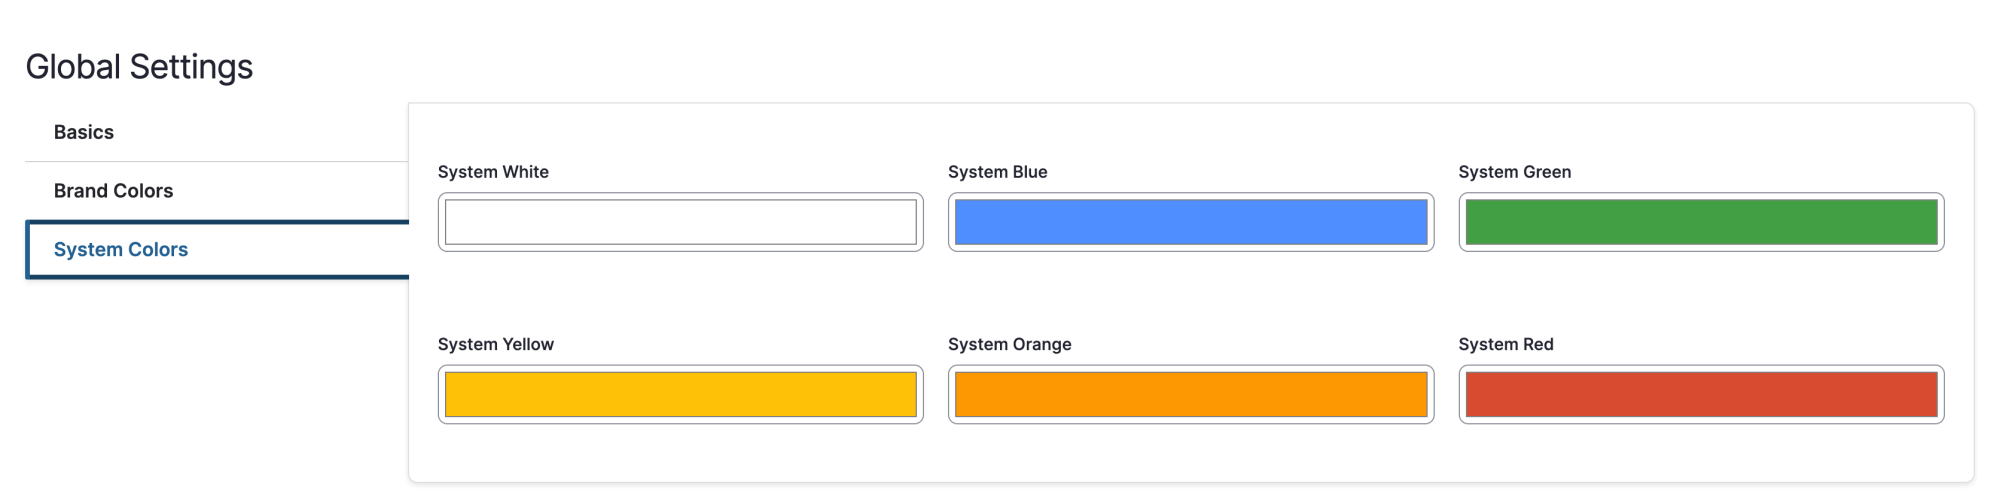Click the "System Green" field label

coord(1514,172)
